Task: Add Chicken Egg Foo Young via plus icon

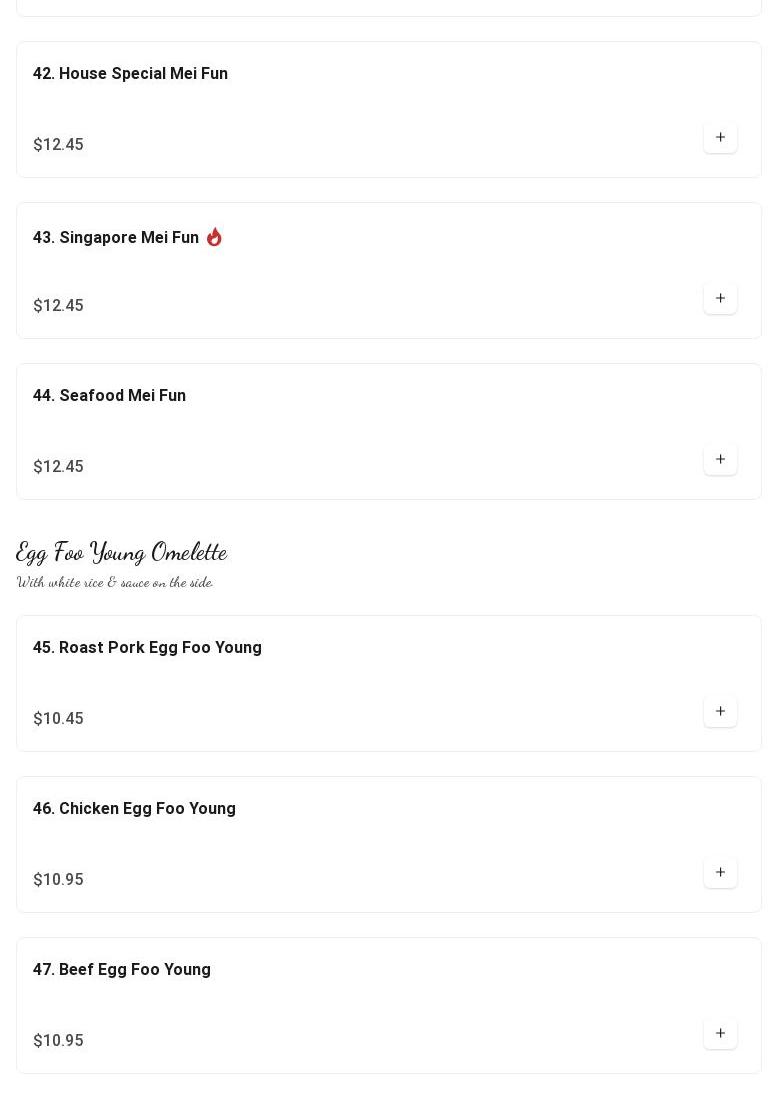Action: coord(720,872)
